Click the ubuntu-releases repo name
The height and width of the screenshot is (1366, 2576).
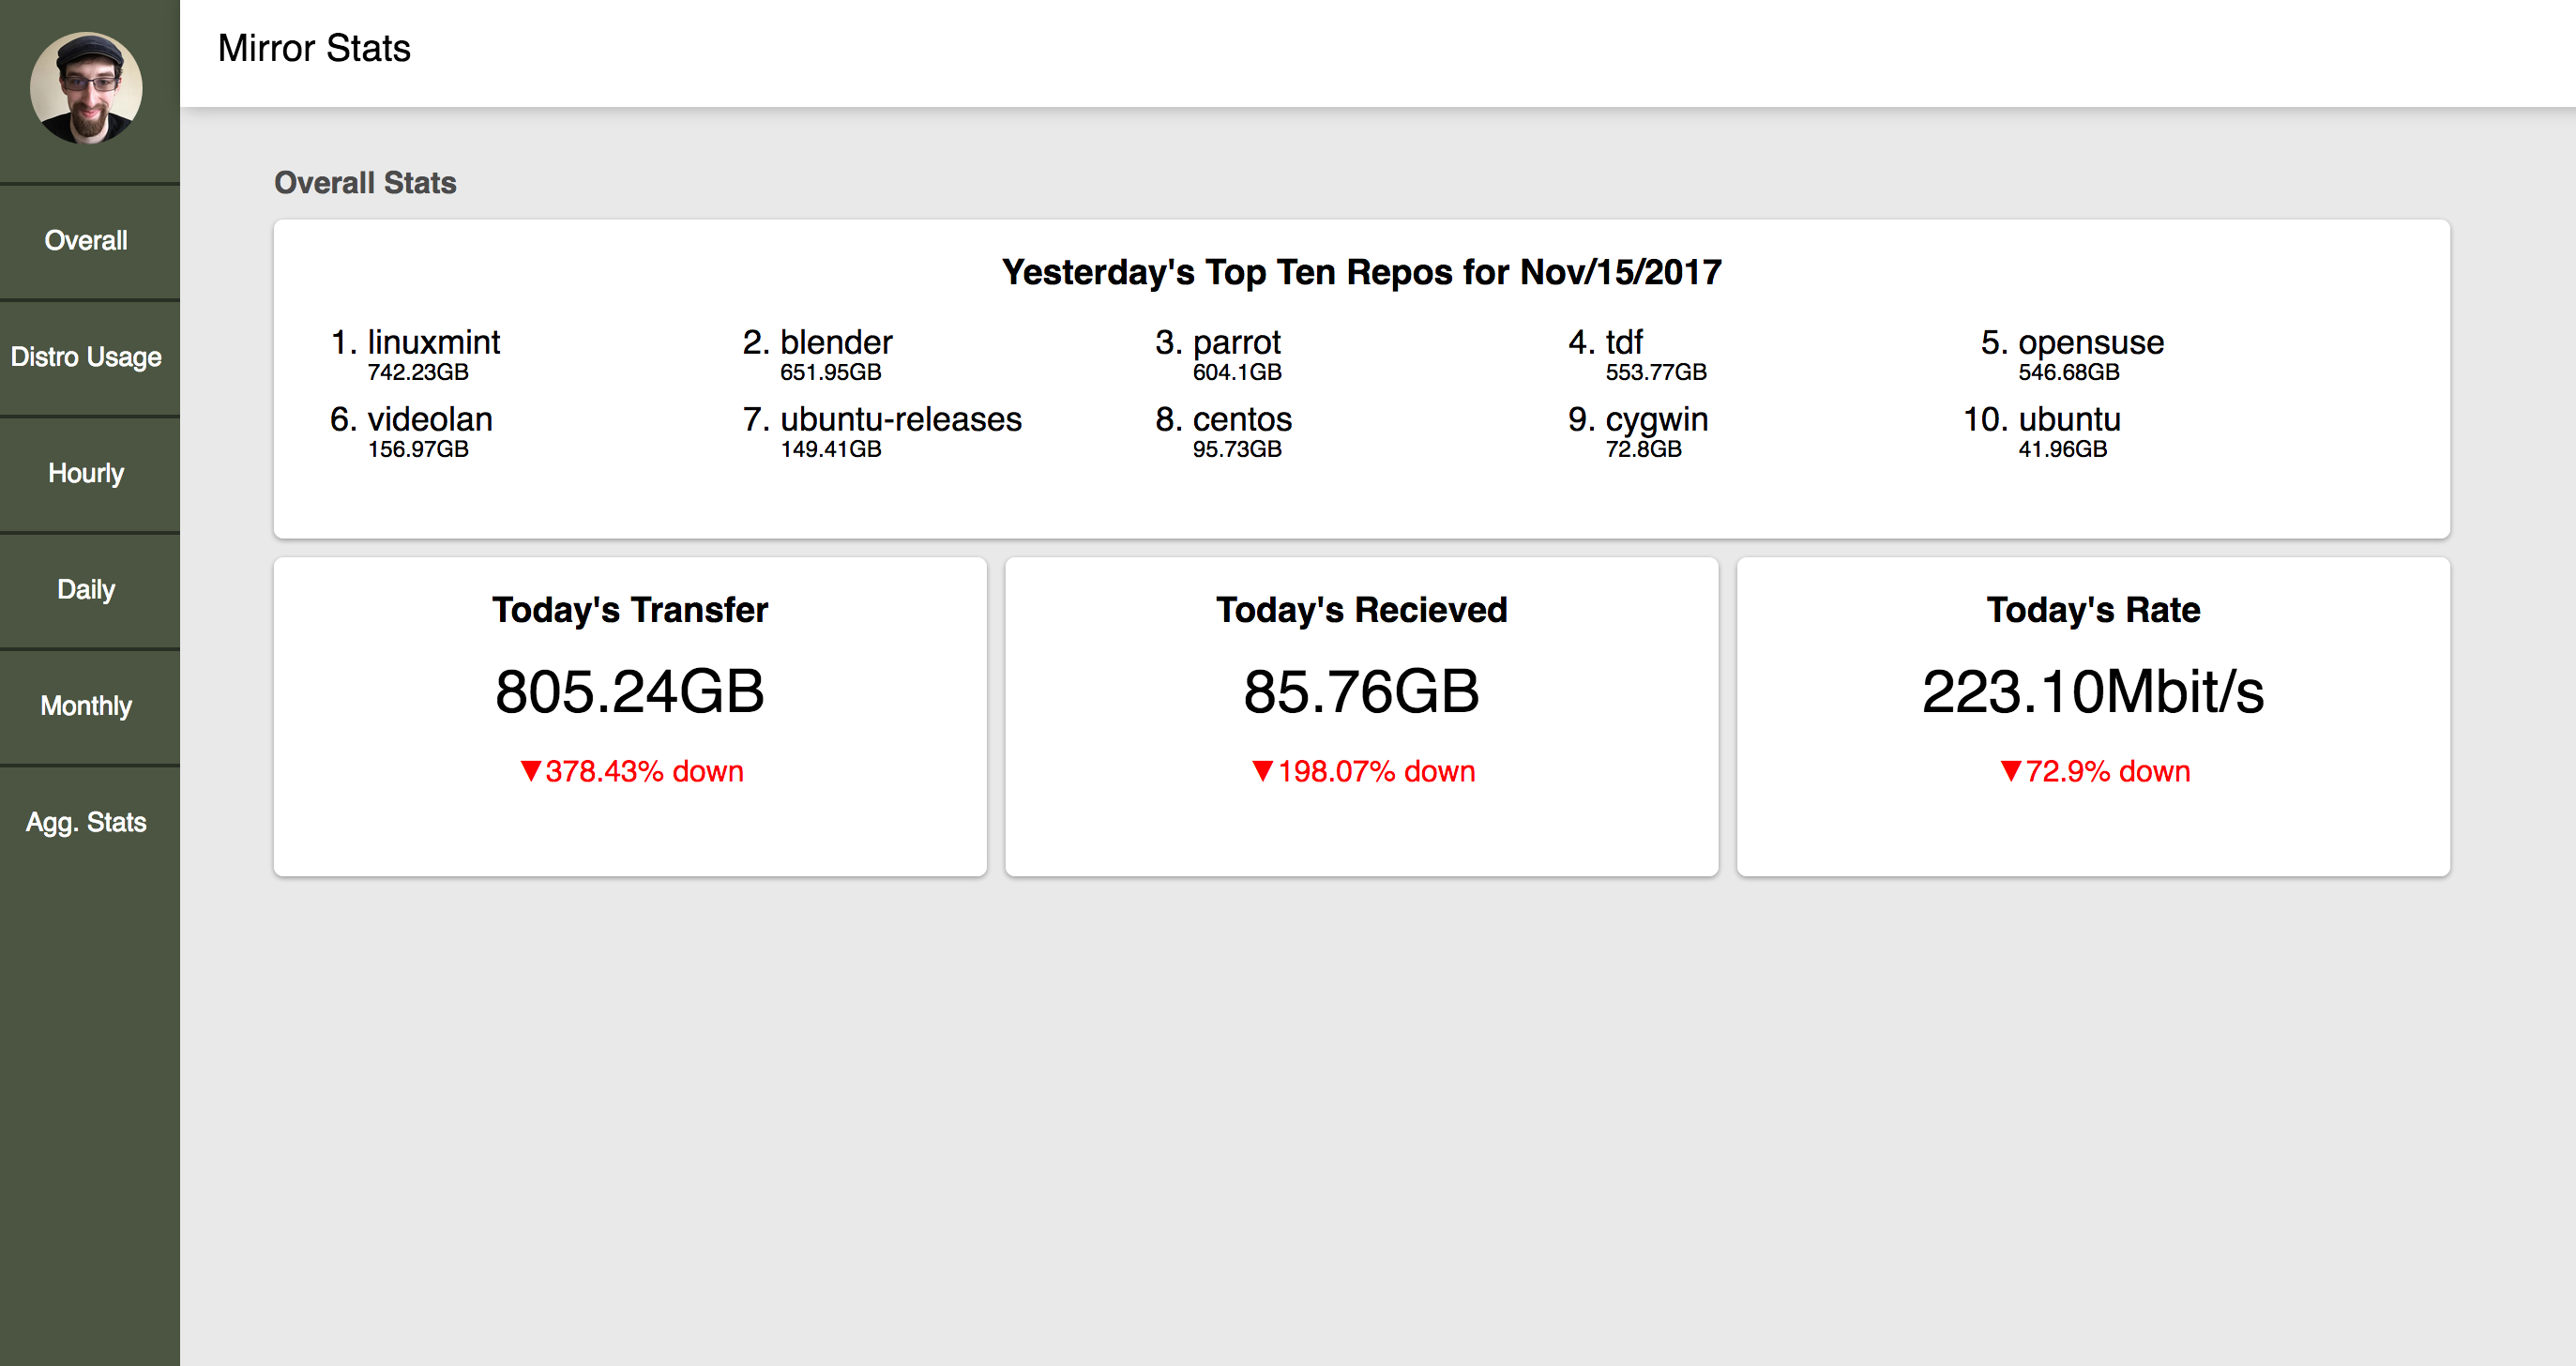(x=900, y=419)
